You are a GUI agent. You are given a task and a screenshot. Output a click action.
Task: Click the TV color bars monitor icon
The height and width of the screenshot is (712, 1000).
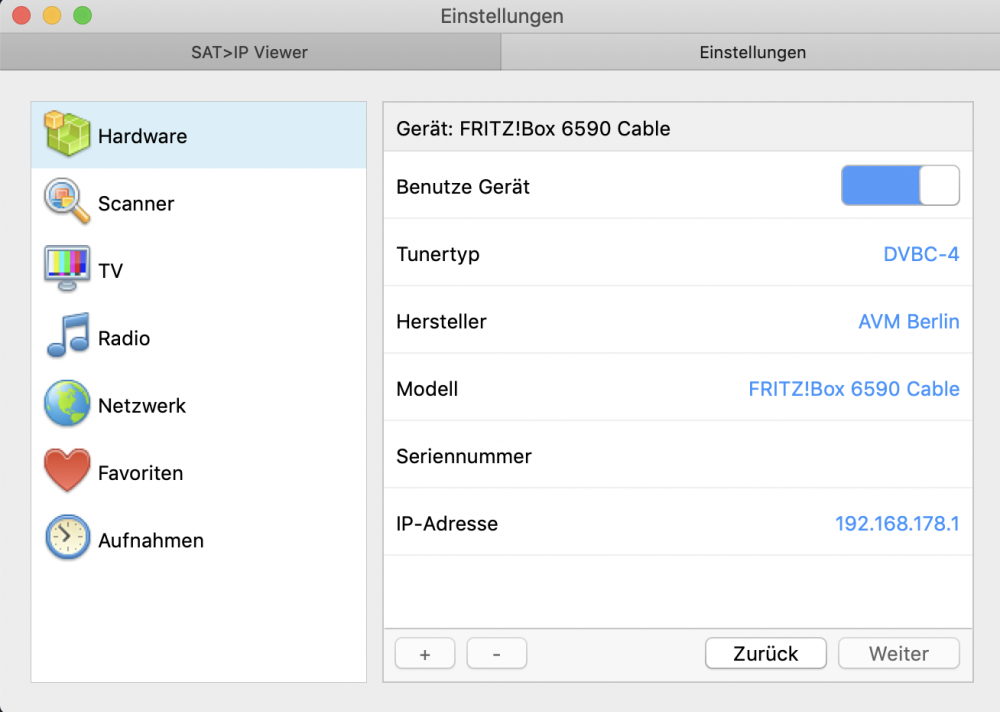click(x=67, y=270)
